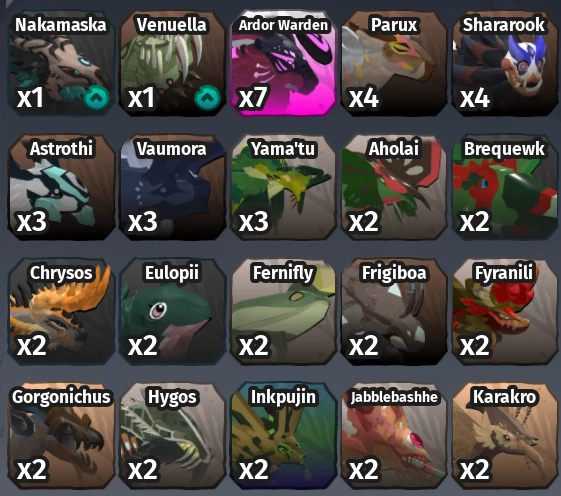Click the Frigiboa creature card
The height and width of the screenshot is (496, 561).
coord(394,311)
